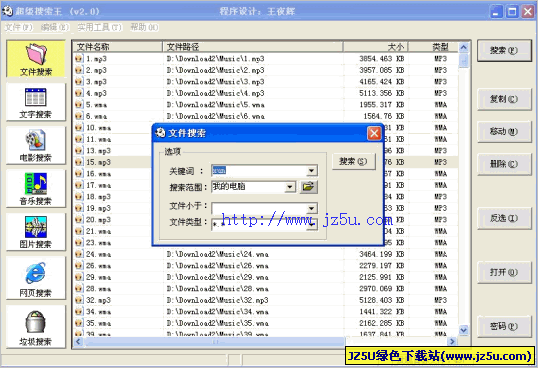538x368 pixels.
Task: Click the file icon of 10.wma row
Action: pyautogui.click(x=79, y=128)
